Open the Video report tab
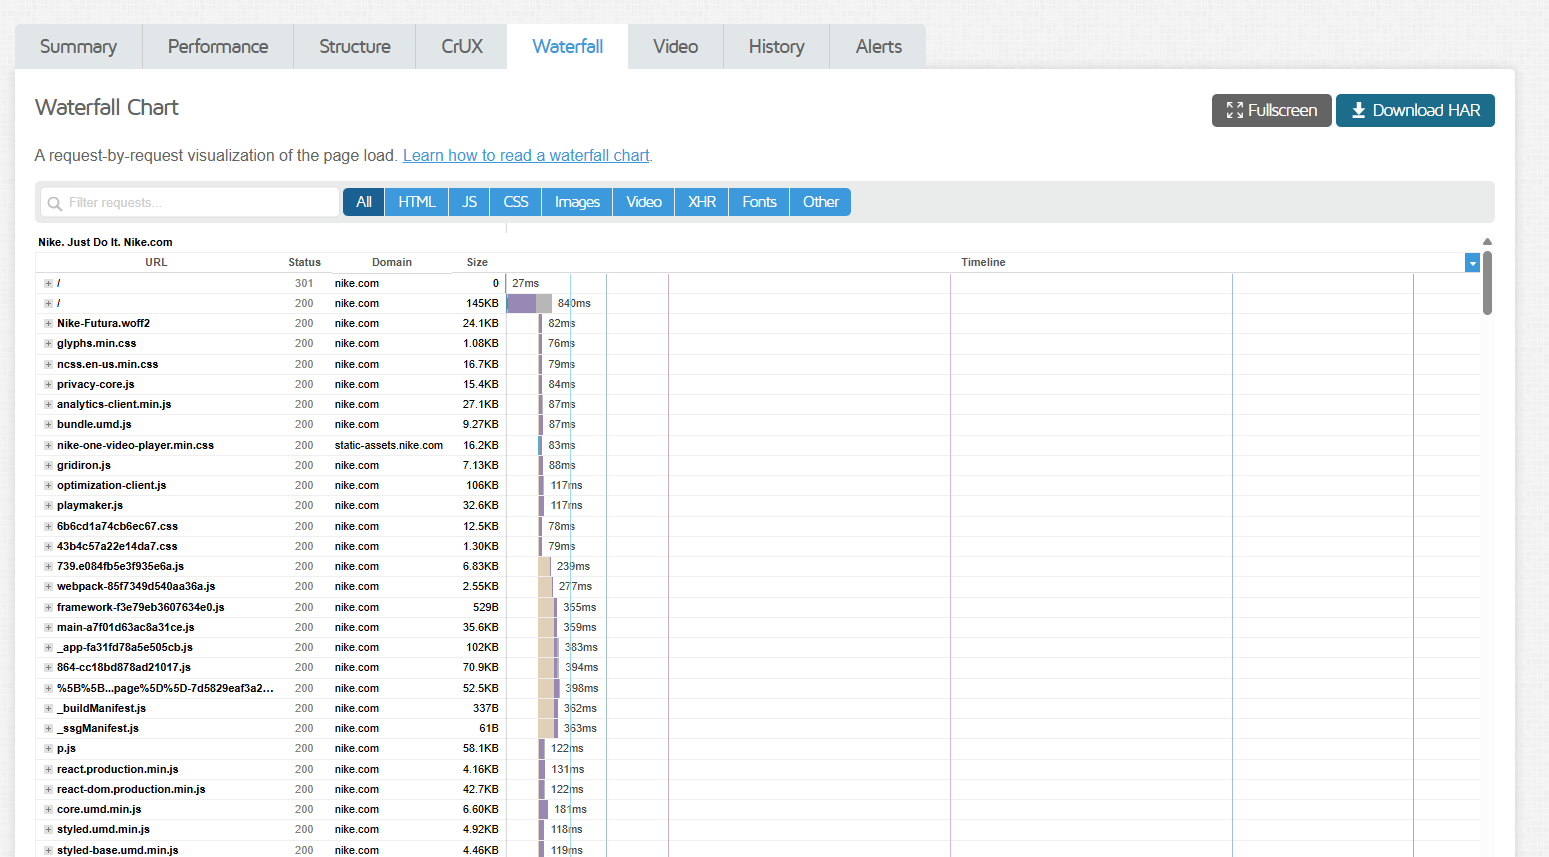The image size is (1549, 857). pyautogui.click(x=676, y=47)
